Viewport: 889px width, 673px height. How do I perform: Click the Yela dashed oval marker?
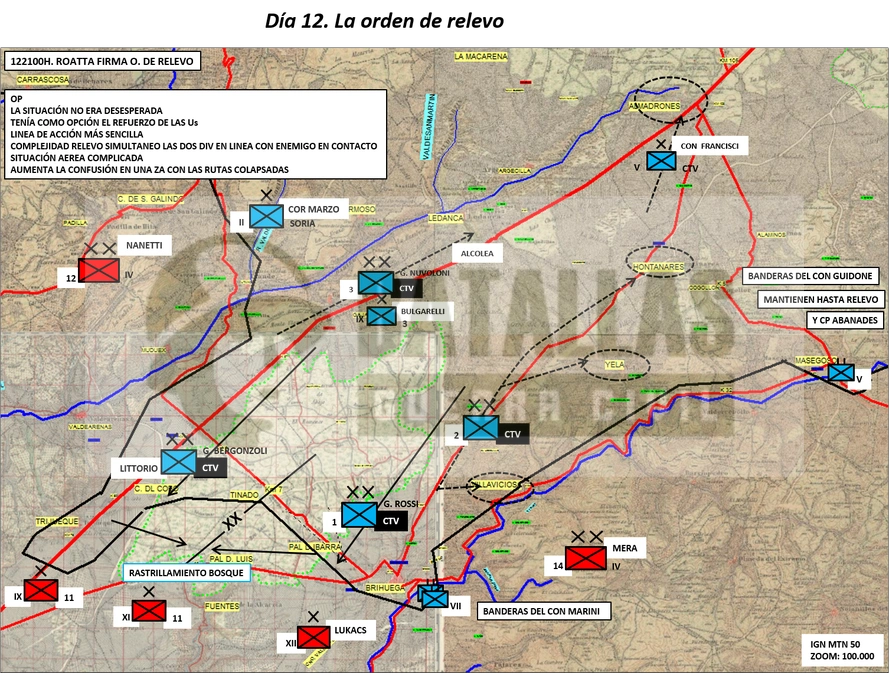point(615,365)
